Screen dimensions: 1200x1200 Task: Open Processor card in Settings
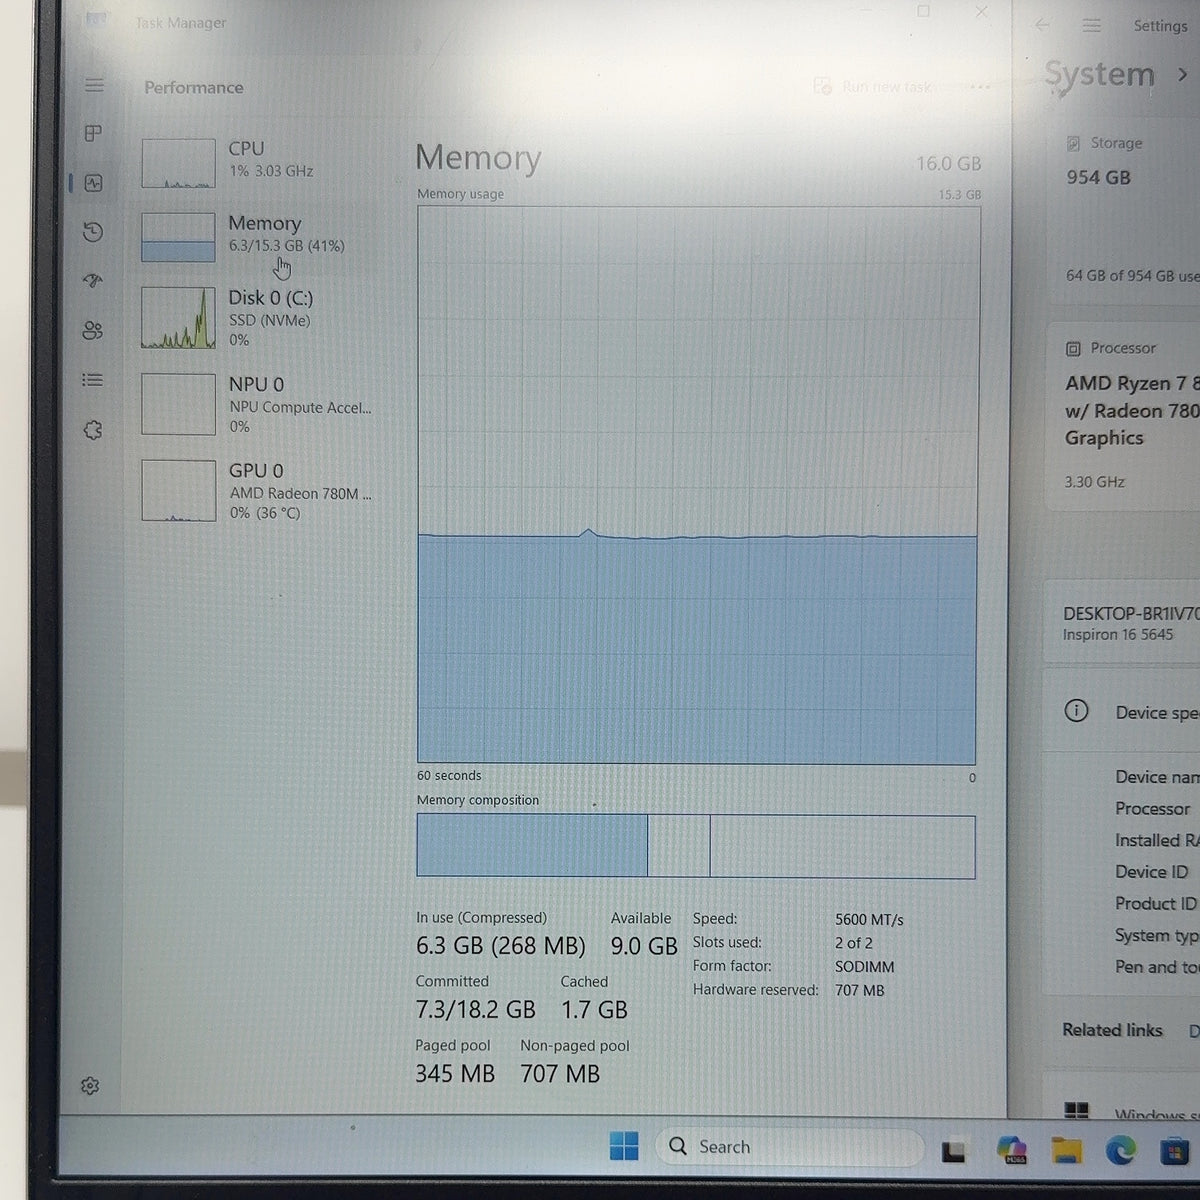coord(1125,416)
